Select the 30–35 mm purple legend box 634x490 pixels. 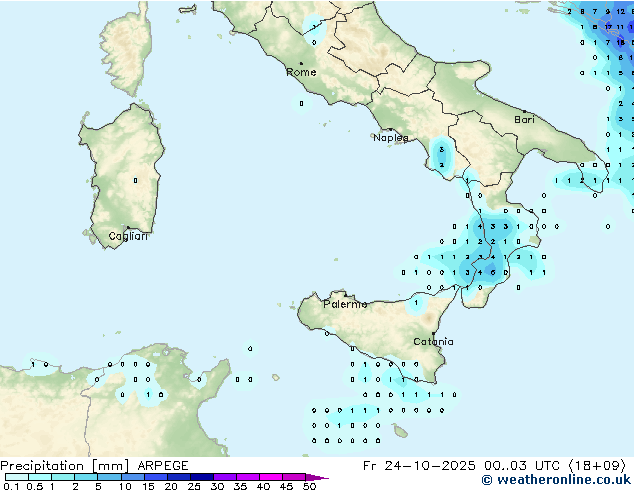[224, 477]
